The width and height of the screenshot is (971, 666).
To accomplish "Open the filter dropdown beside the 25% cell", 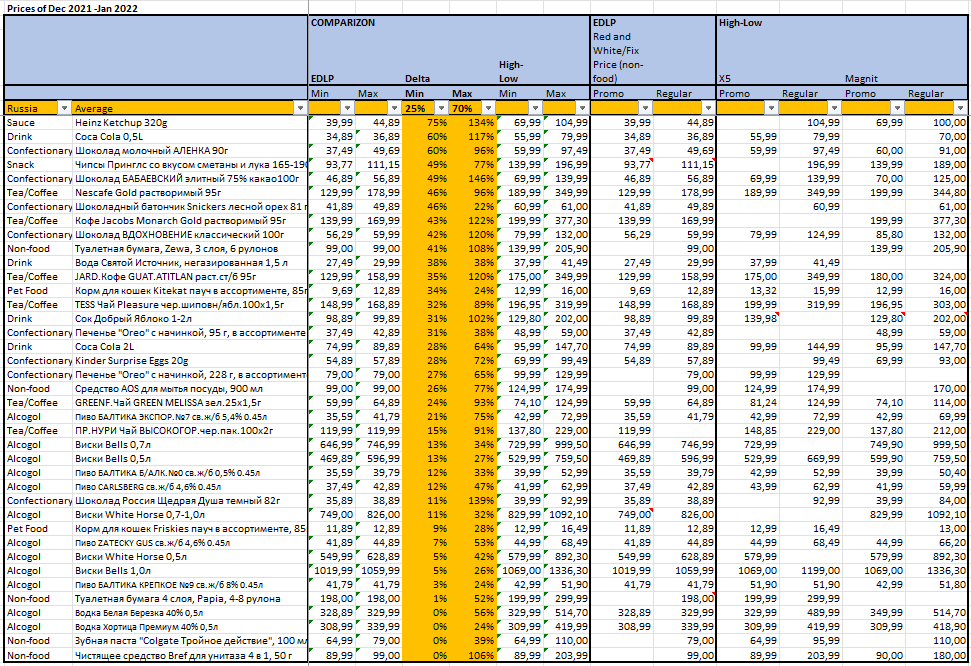I will coord(442,108).
